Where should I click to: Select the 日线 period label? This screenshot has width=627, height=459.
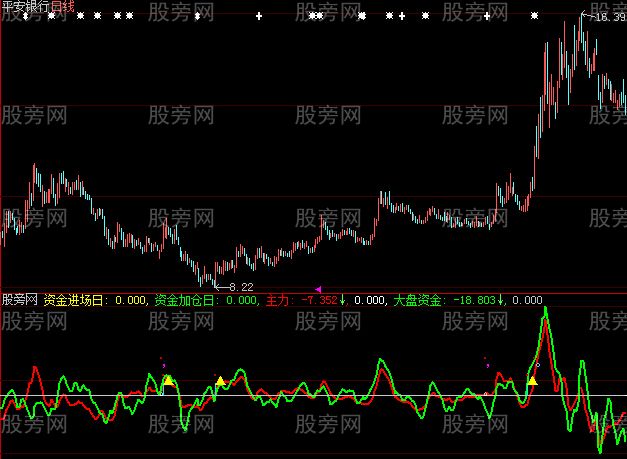(64, 6)
